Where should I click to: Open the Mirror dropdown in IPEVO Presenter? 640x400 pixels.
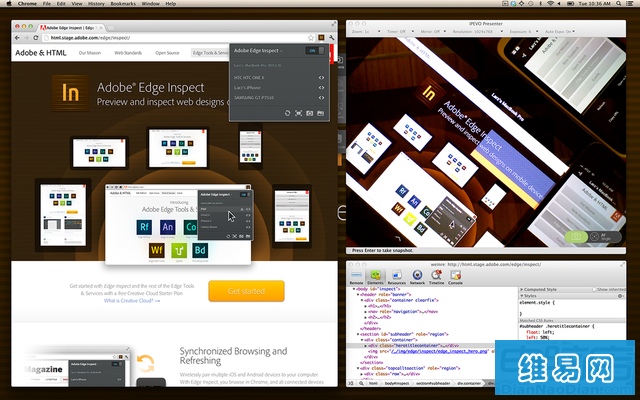pos(433,31)
